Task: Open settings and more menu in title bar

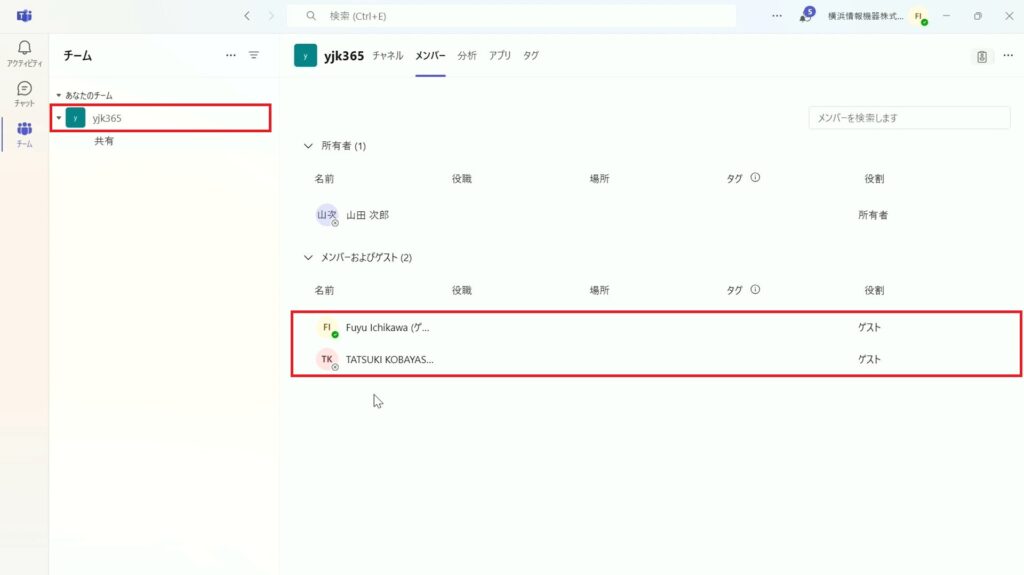Action: 777,16
